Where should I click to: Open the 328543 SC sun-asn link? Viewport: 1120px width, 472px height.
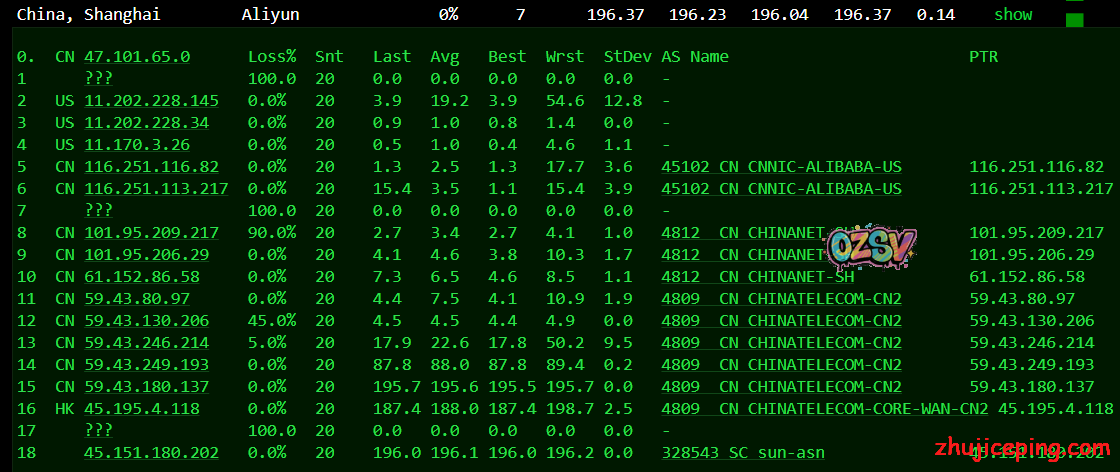[743, 453]
